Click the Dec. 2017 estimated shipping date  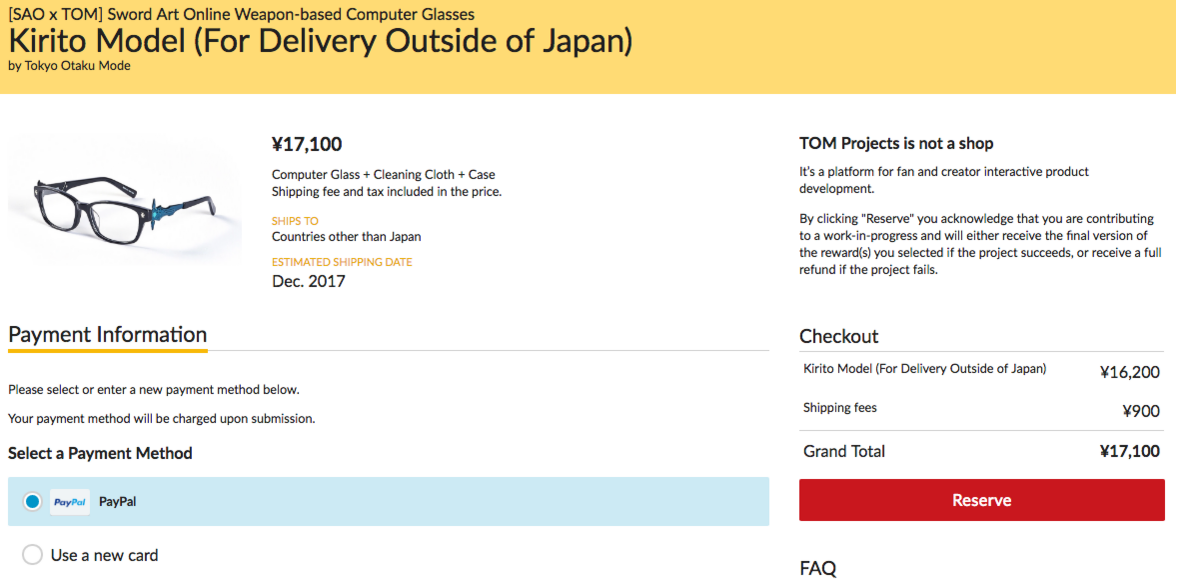[x=309, y=282]
